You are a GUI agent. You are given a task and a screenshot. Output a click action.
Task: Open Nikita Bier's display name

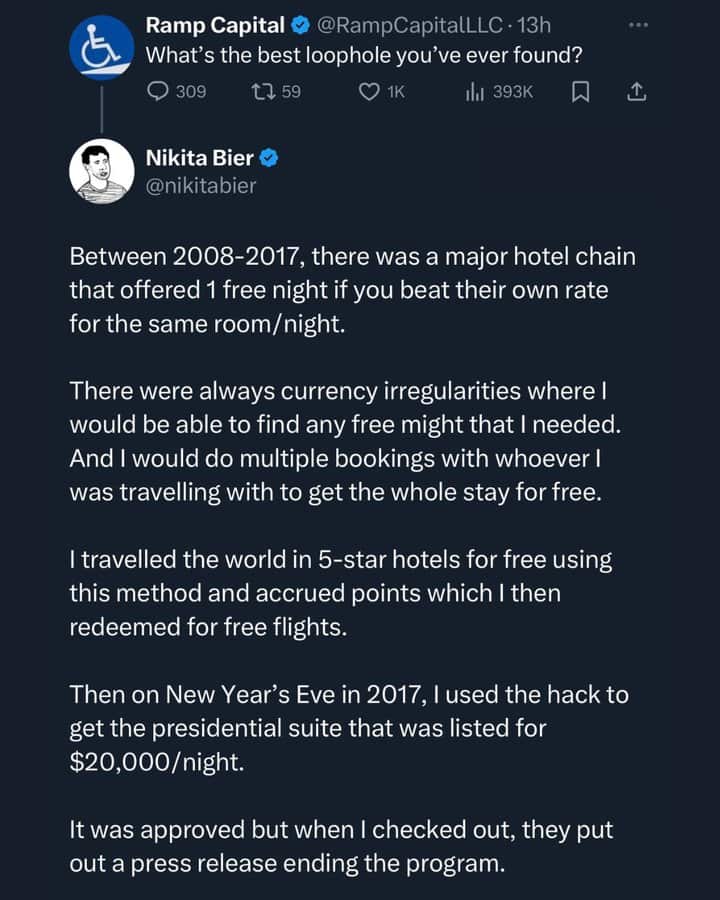coord(199,158)
